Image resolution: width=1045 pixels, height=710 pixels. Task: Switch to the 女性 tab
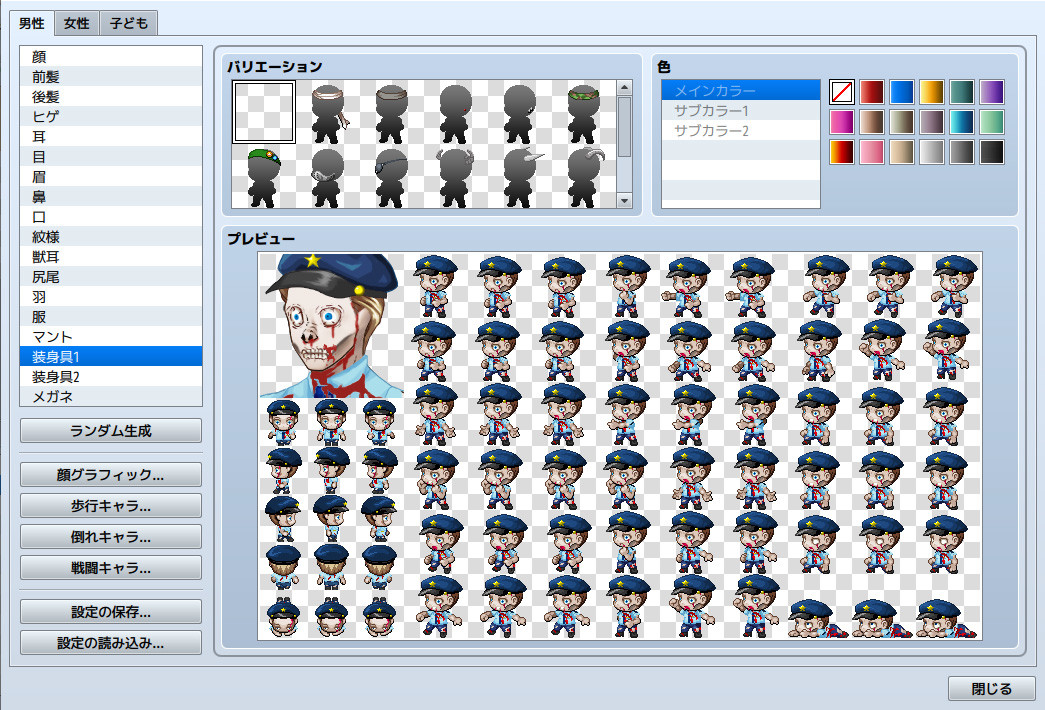76,22
